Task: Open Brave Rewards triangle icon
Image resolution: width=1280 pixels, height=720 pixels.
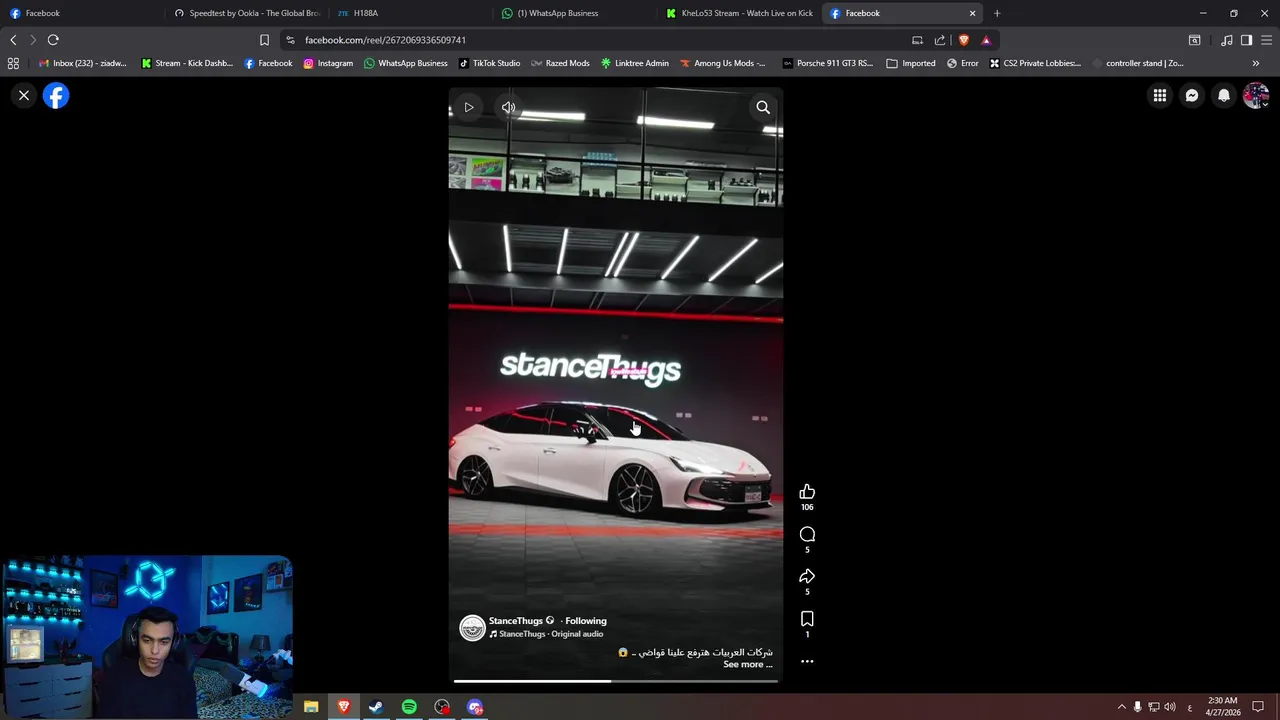Action: click(986, 40)
